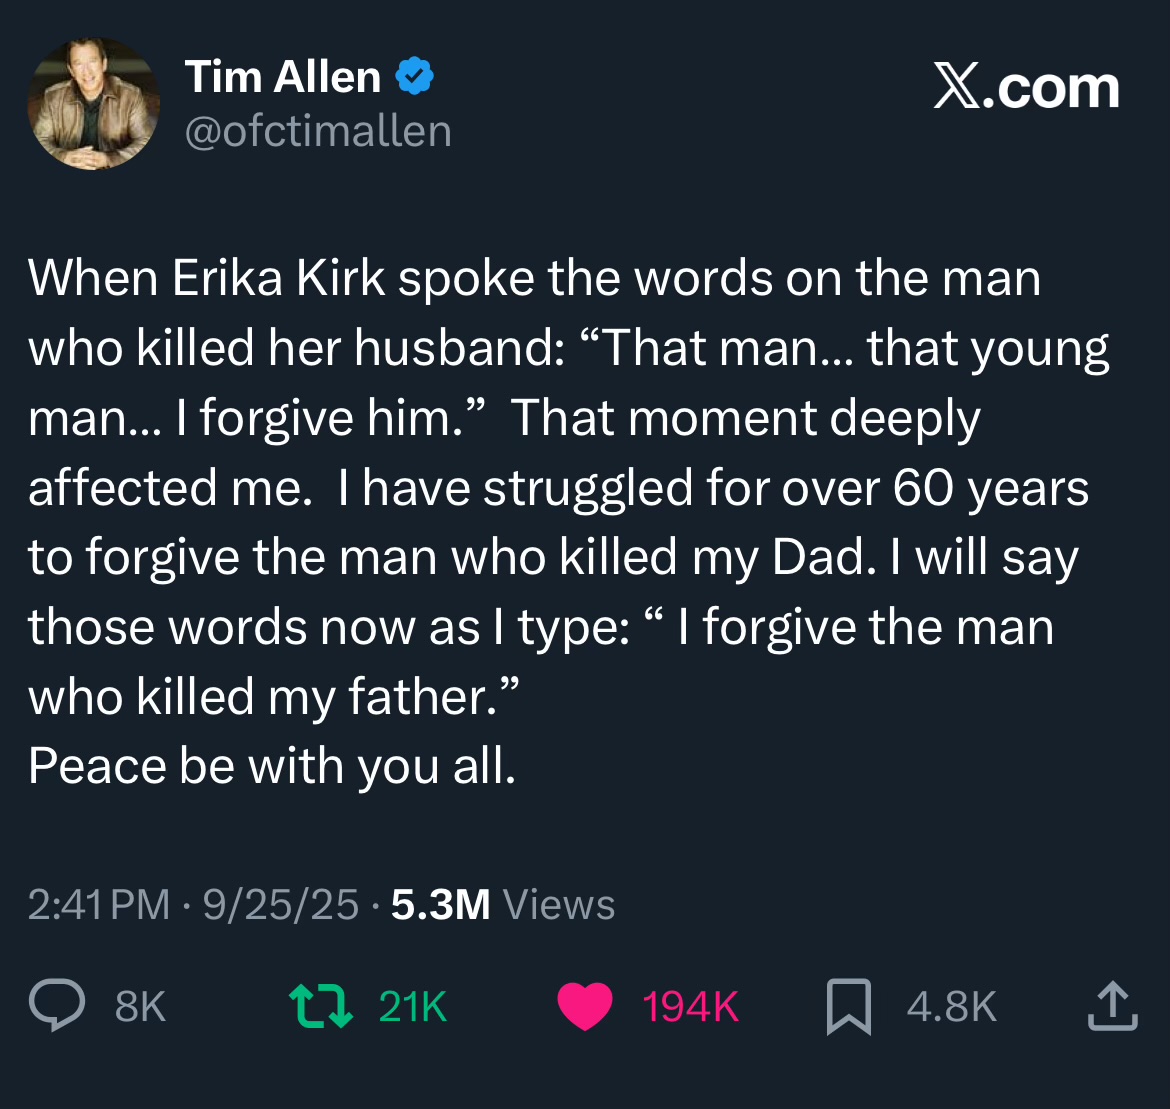Click the share upload arrow icon
1170x1109 pixels.
[1112, 1006]
